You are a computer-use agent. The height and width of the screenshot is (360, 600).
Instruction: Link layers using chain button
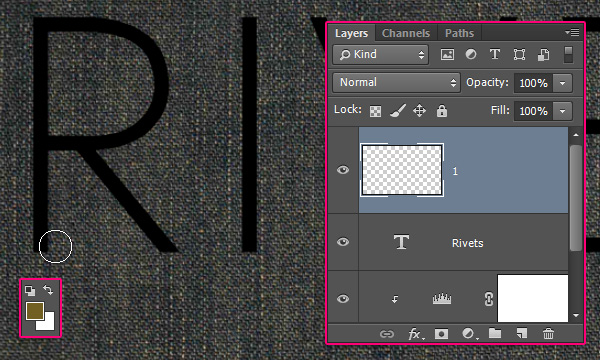[386, 334]
